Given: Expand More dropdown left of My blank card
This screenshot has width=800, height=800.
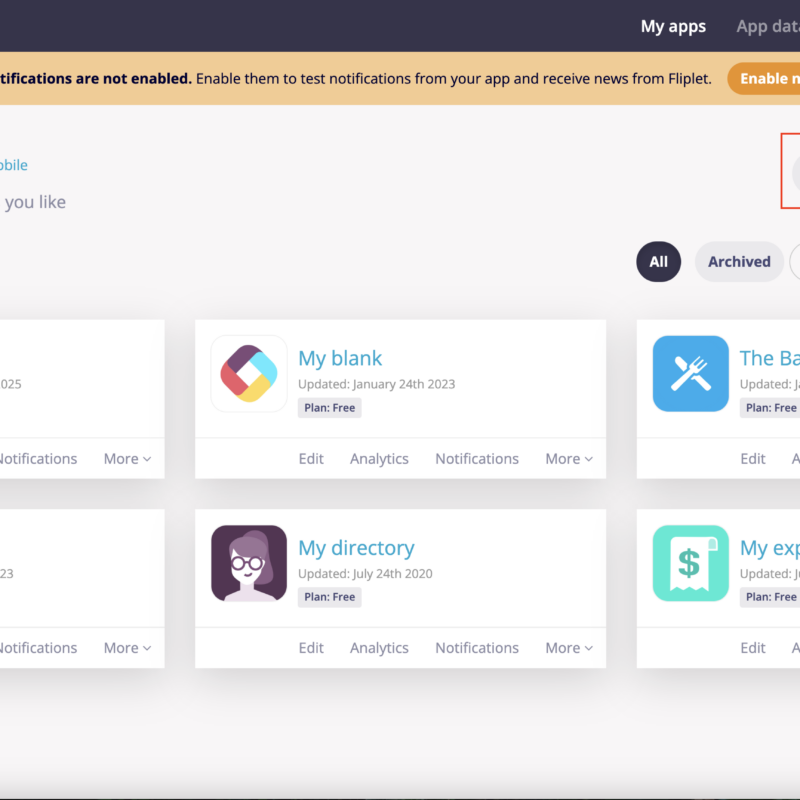Looking at the screenshot, I should (x=128, y=459).
